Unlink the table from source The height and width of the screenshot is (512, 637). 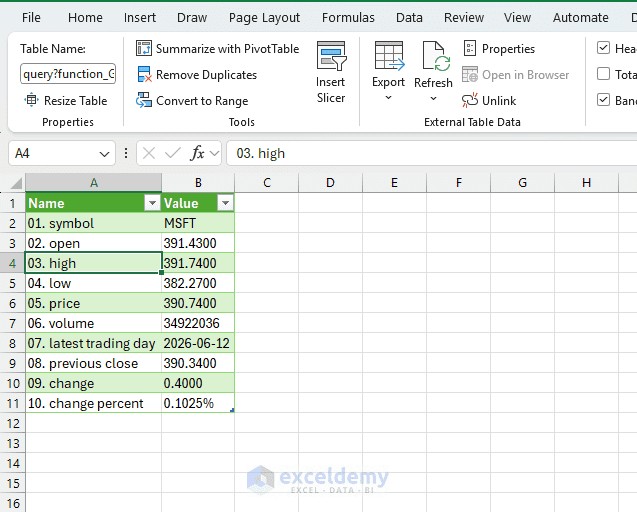pyautogui.click(x=489, y=100)
